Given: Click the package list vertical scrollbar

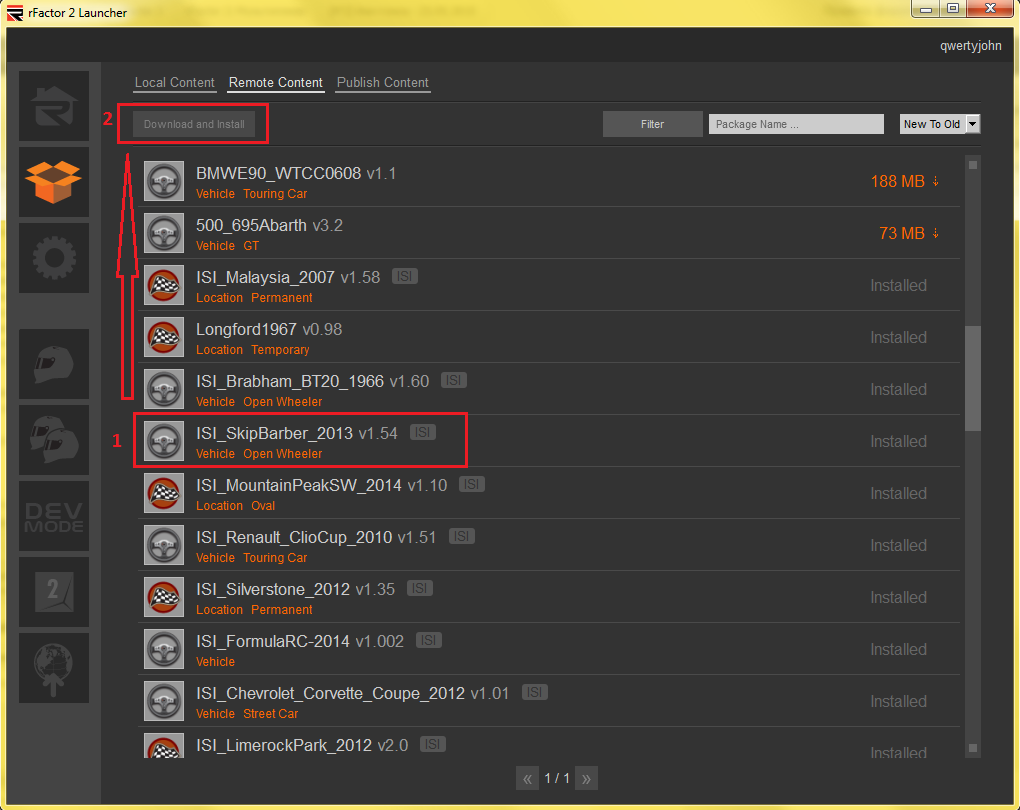Looking at the screenshot, I should pos(973,380).
